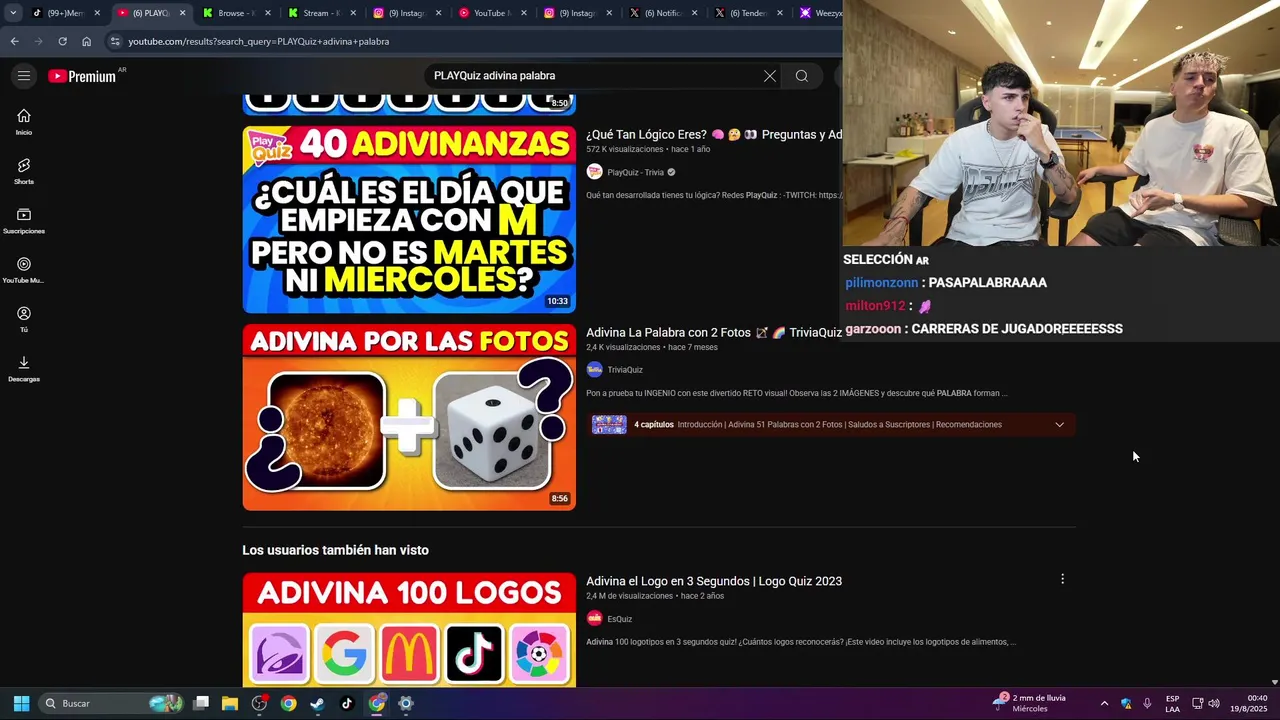Image resolution: width=1280 pixels, height=720 pixels.
Task: Open the TriviaQuiz channel name
Action: tap(625, 370)
